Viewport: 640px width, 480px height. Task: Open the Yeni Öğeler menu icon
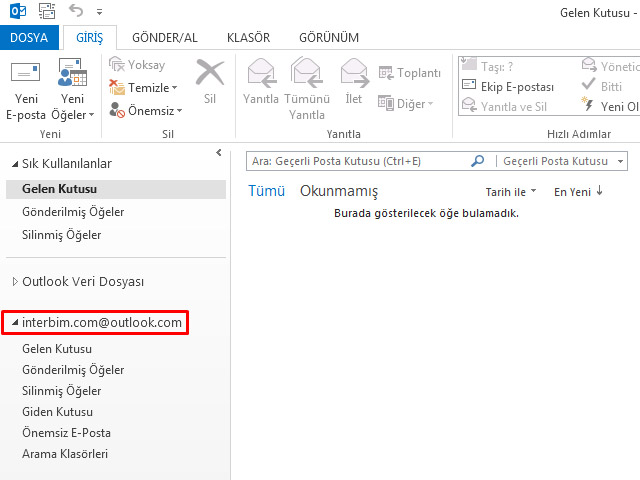(x=72, y=75)
